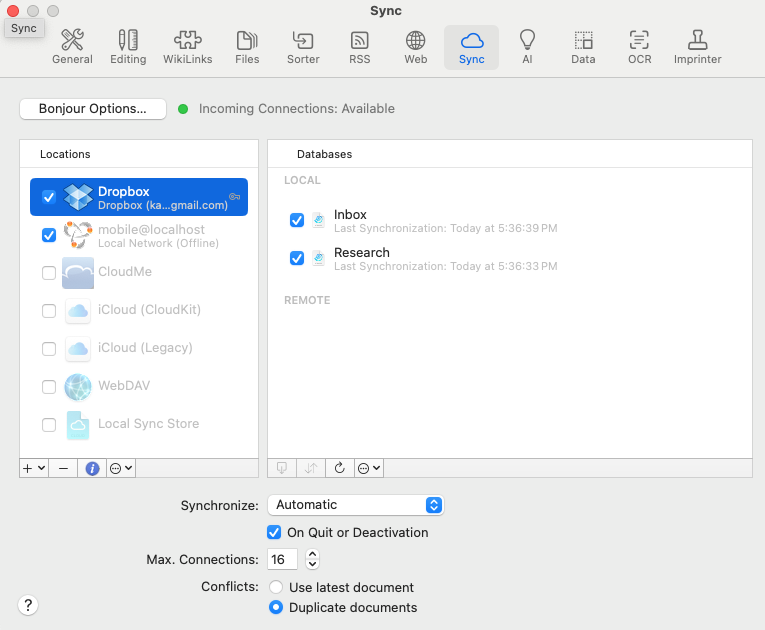Open the Synchronize Automatic dropdown
The image size is (765, 630).
(356, 505)
